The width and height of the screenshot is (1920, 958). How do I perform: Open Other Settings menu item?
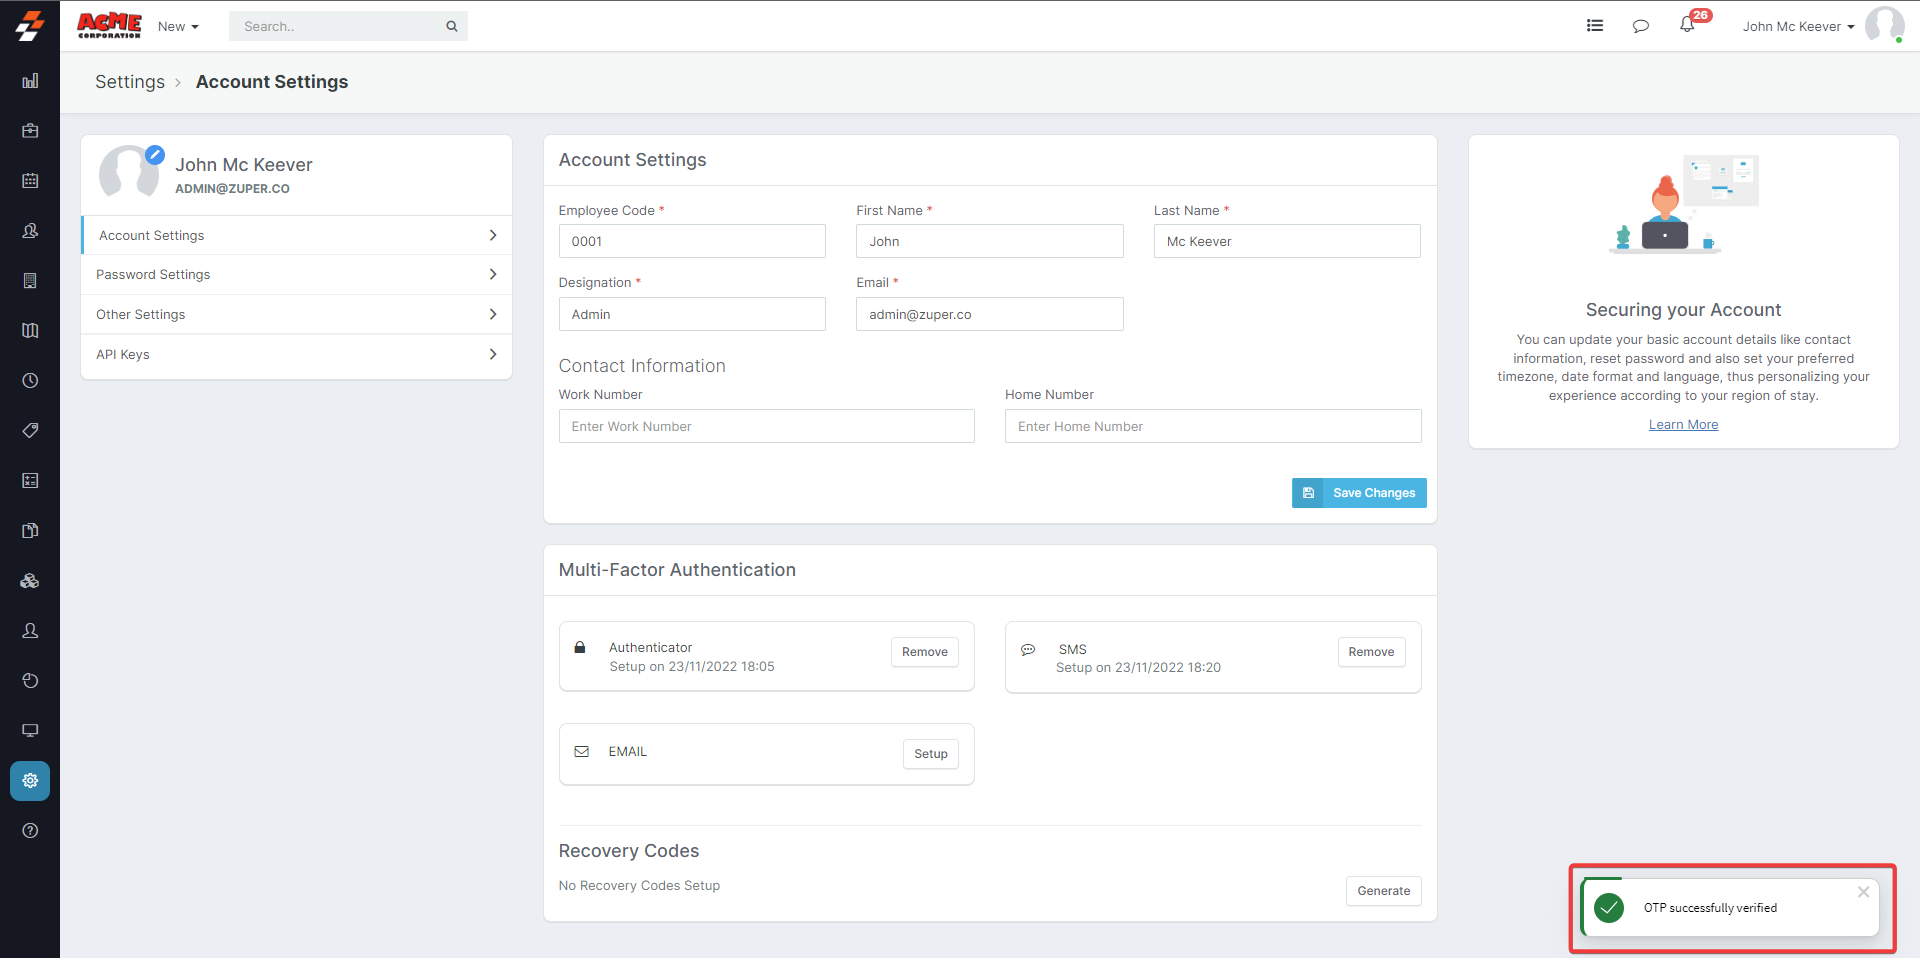click(296, 315)
